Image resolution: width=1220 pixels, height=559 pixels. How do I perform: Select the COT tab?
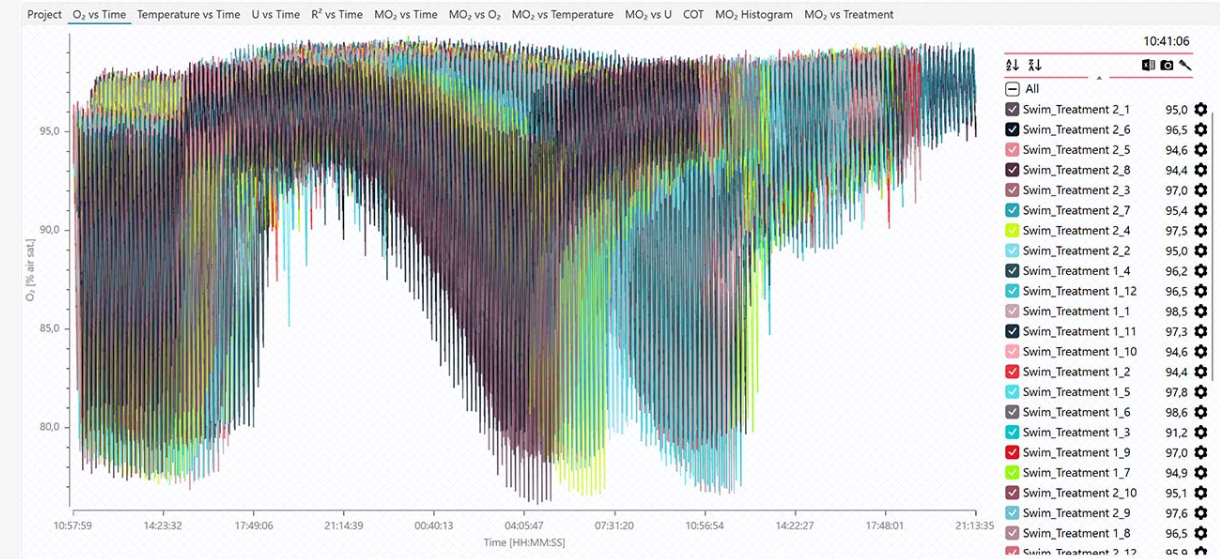[693, 15]
